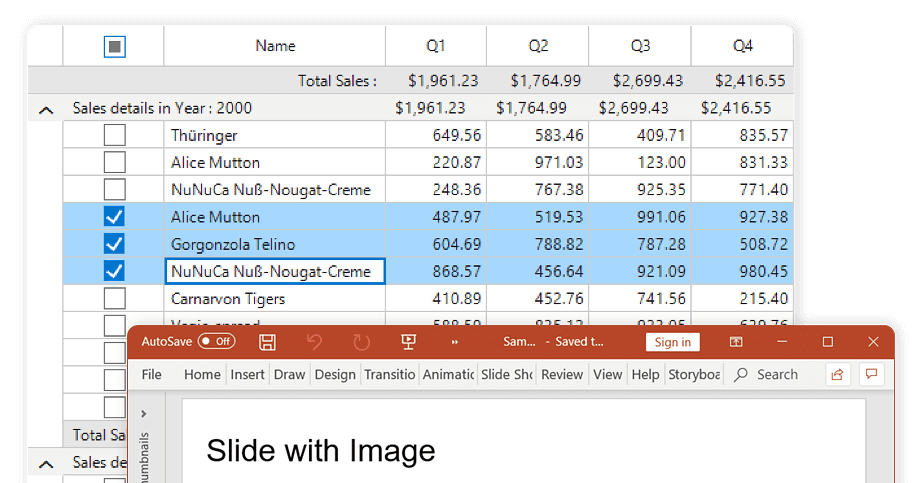The height and width of the screenshot is (483, 920).
Task: Switch to the Design tab
Action: 335,374
